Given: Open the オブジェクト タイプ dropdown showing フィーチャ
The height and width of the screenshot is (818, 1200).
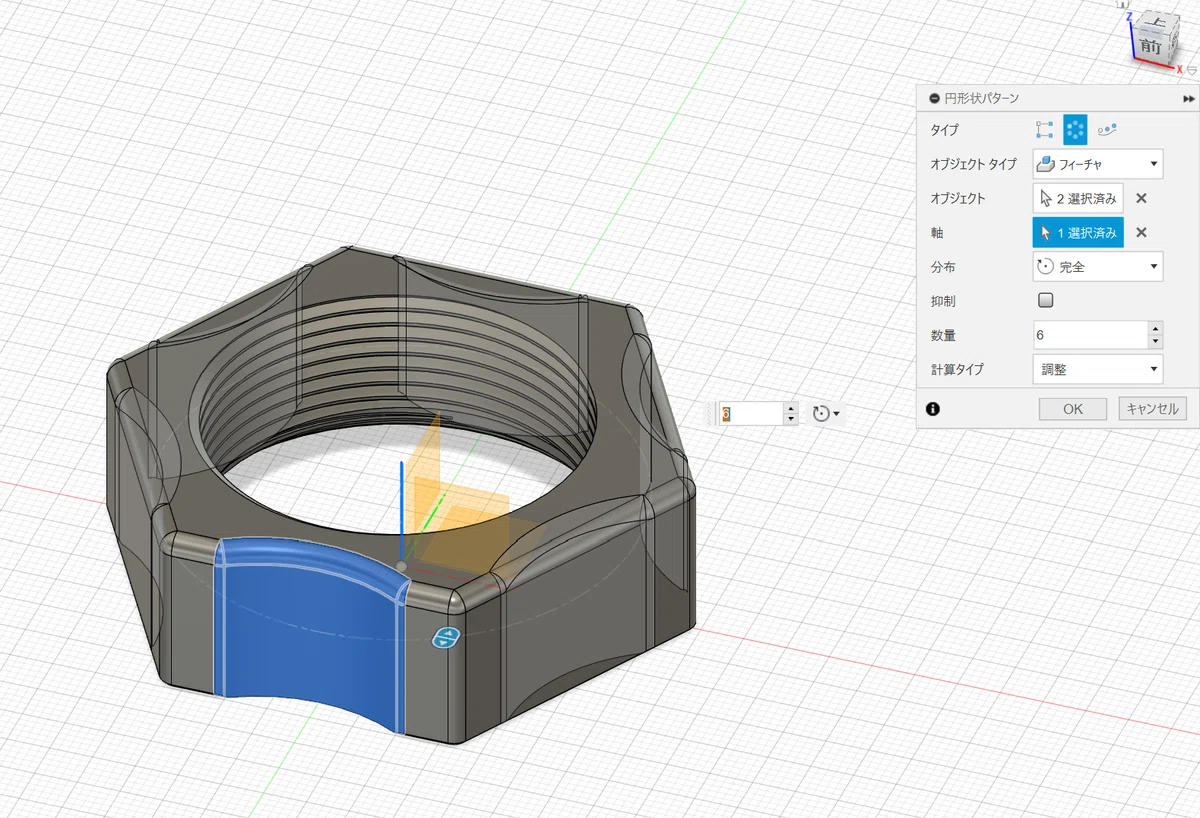Looking at the screenshot, I should [1098, 164].
